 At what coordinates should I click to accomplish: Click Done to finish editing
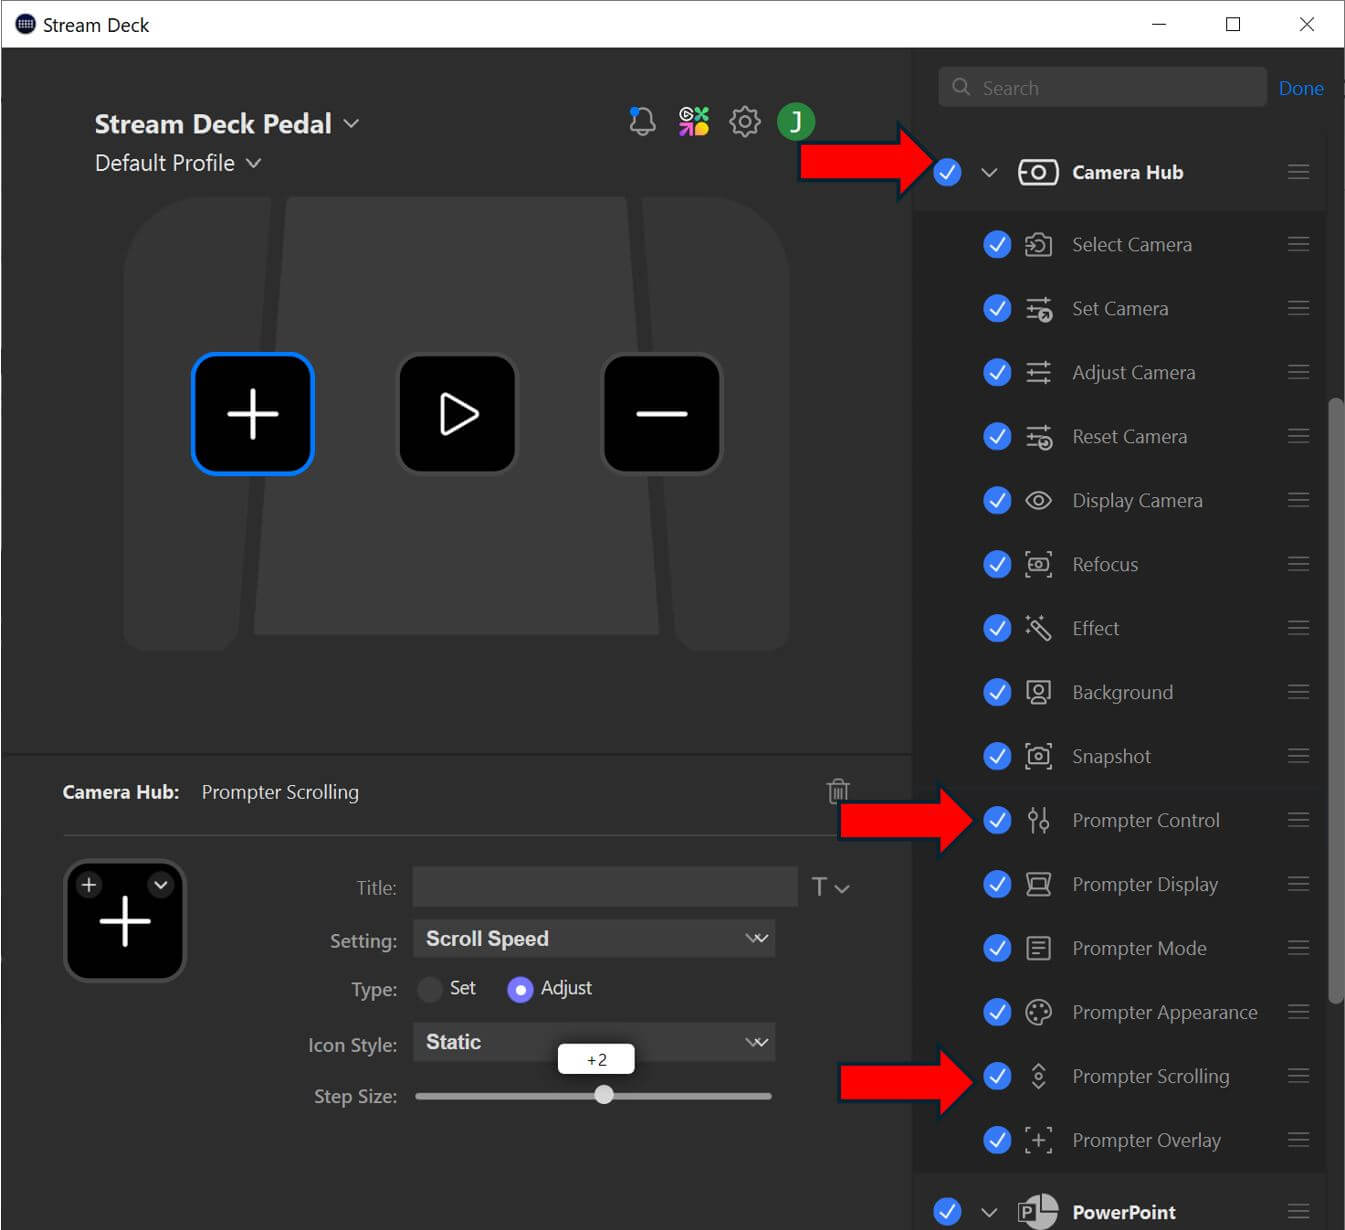click(x=1301, y=88)
